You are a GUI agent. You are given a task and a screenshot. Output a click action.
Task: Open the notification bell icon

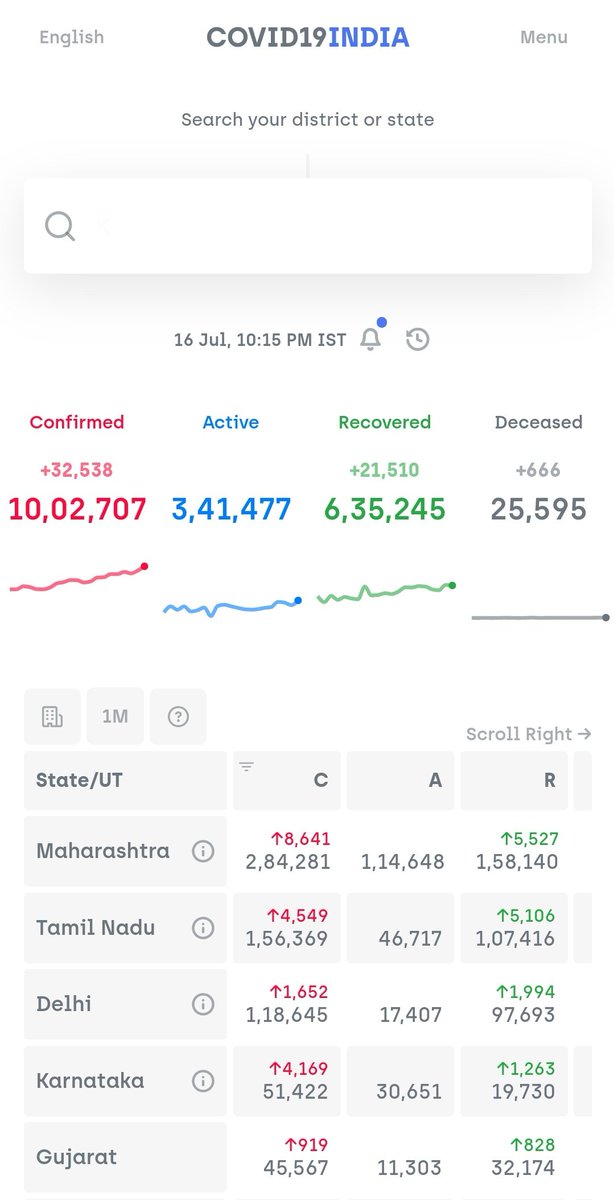pos(371,339)
